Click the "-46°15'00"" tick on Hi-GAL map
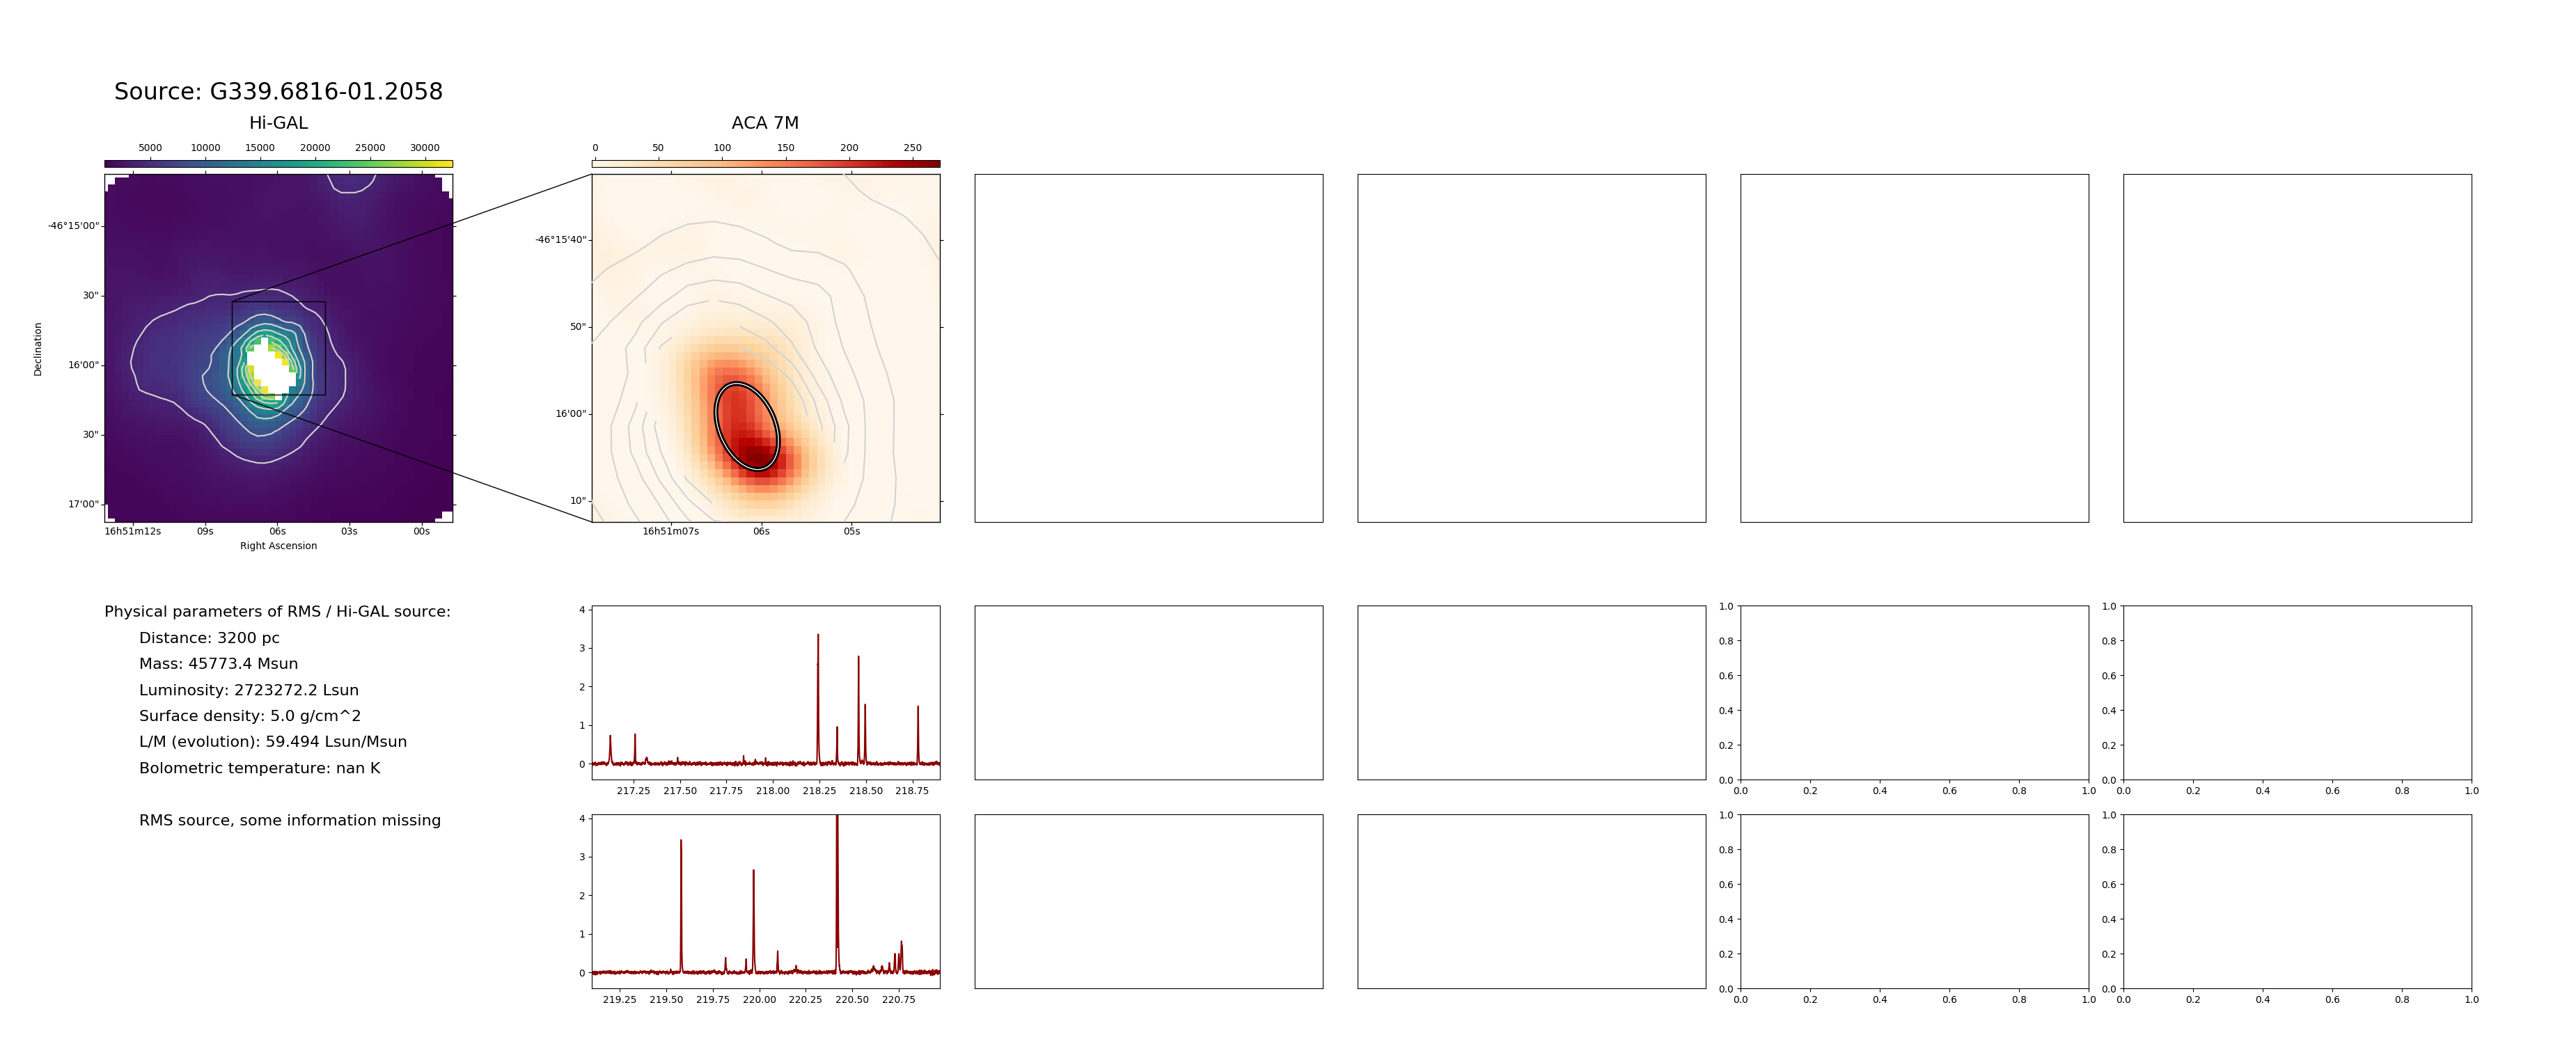 (x=73, y=226)
